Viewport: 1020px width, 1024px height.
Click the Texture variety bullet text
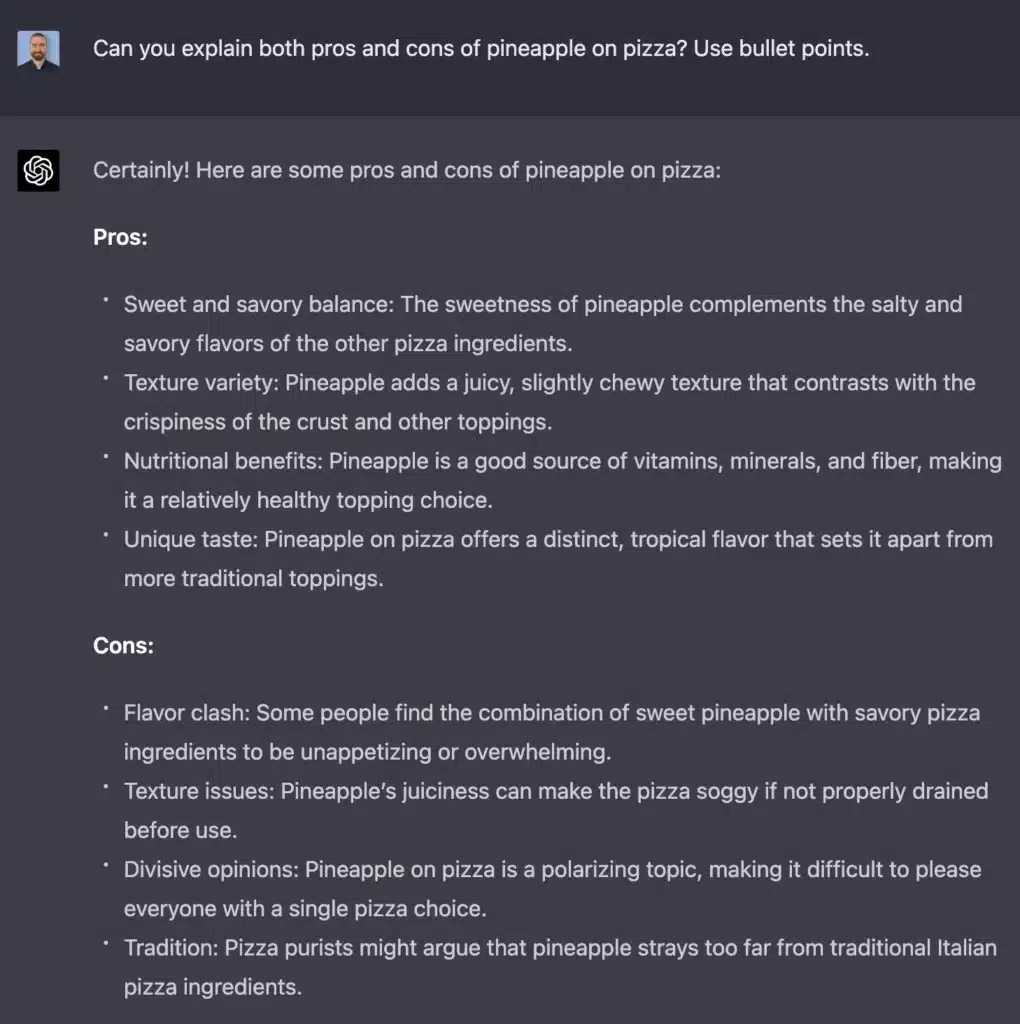click(x=549, y=402)
